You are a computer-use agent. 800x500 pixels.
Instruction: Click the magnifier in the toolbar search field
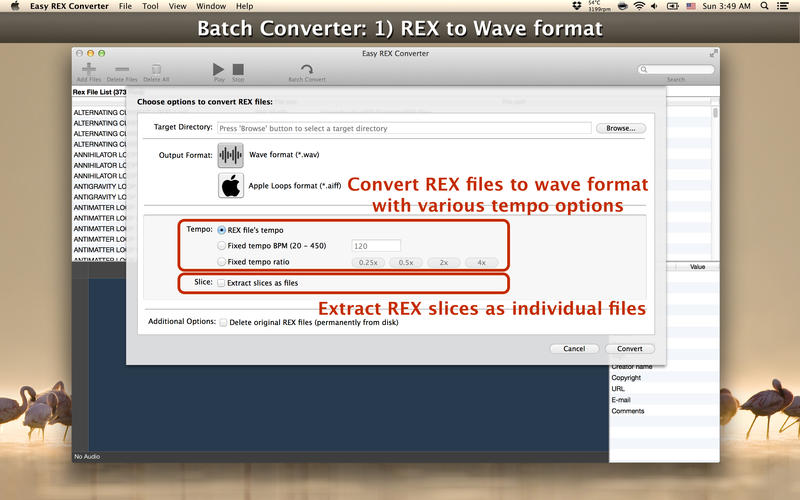click(x=644, y=69)
